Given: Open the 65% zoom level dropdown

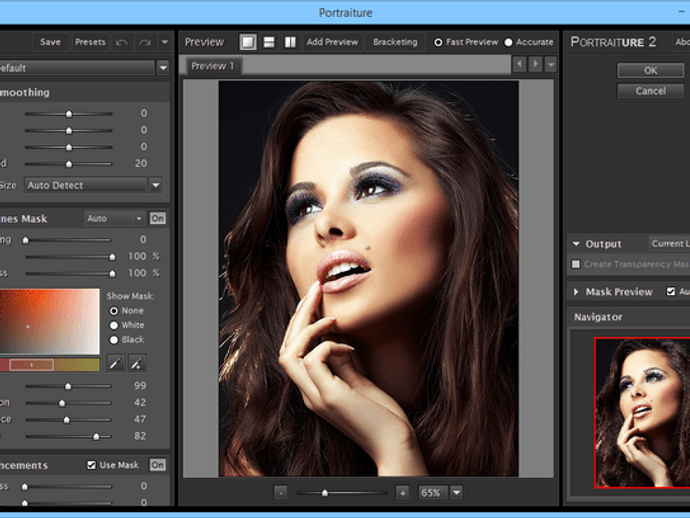Looking at the screenshot, I should pos(456,493).
